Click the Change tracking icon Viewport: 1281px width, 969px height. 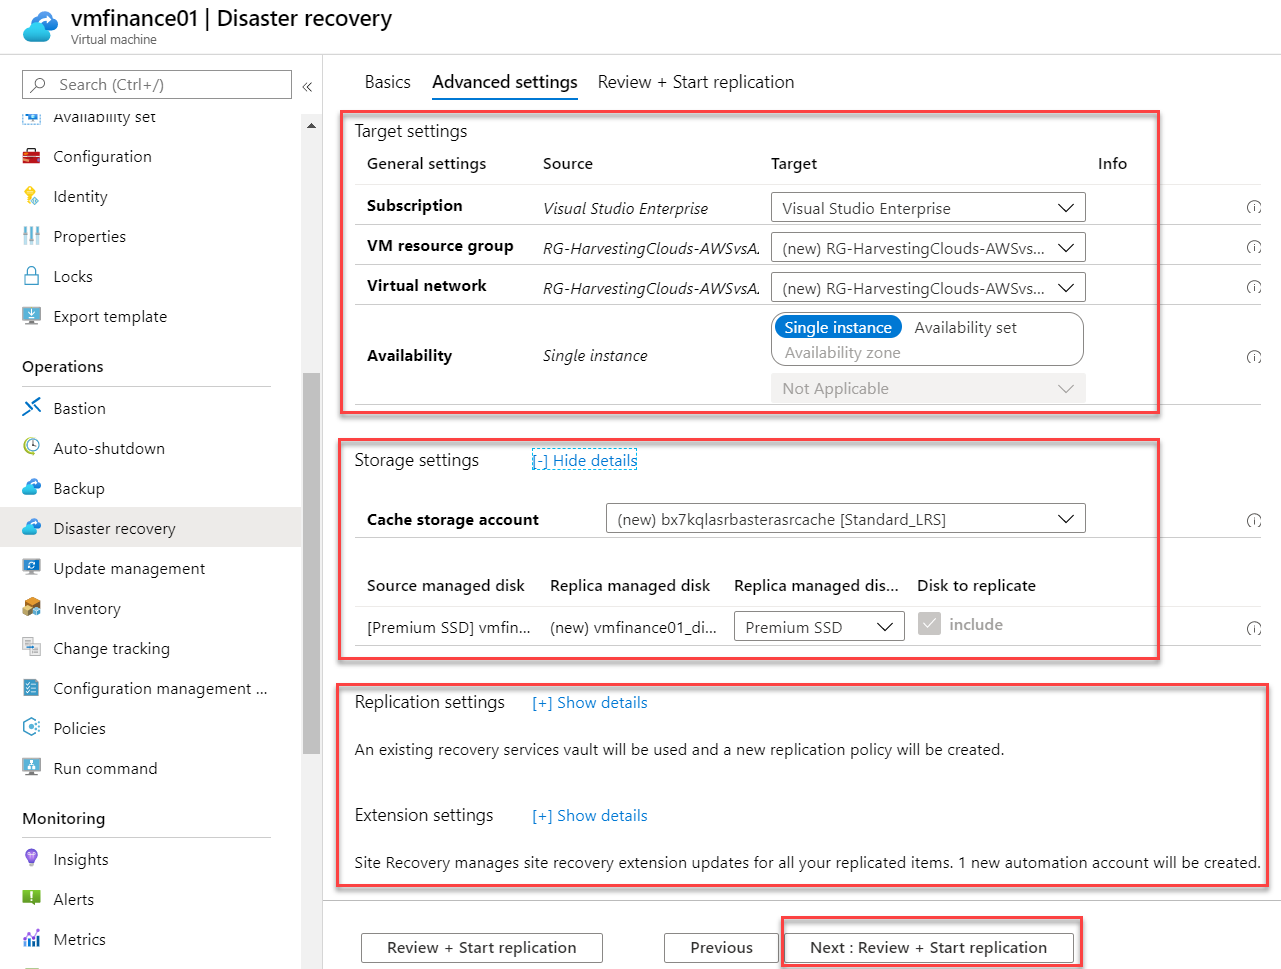pos(32,647)
